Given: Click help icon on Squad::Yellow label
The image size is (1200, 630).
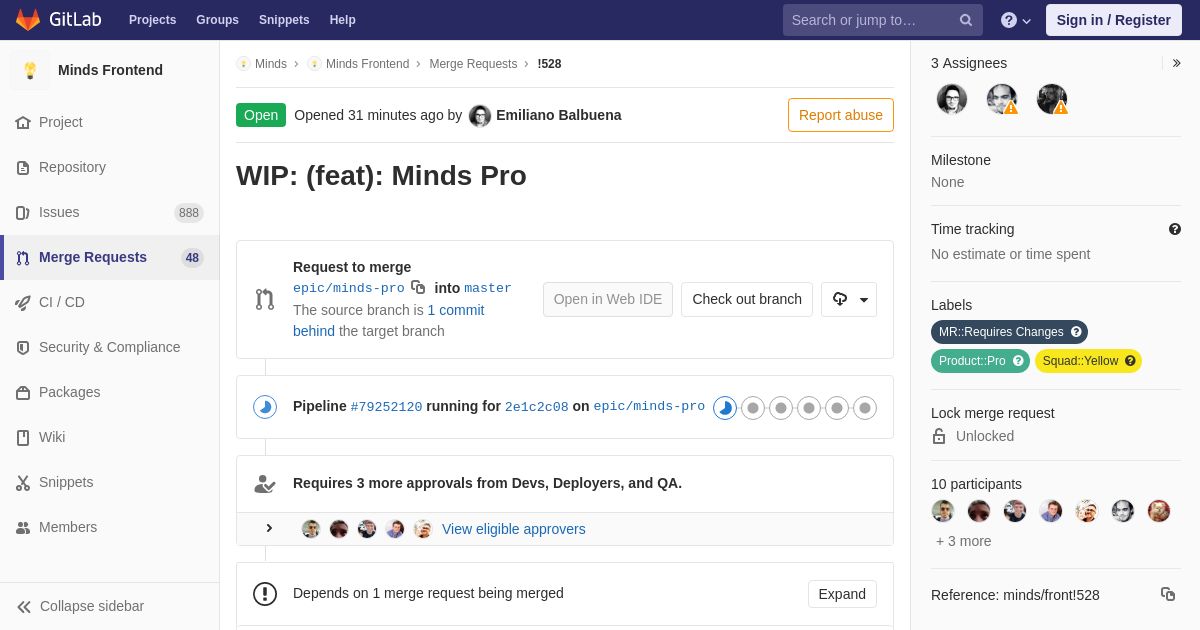Looking at the screenshot, I should coord(1130,361).
